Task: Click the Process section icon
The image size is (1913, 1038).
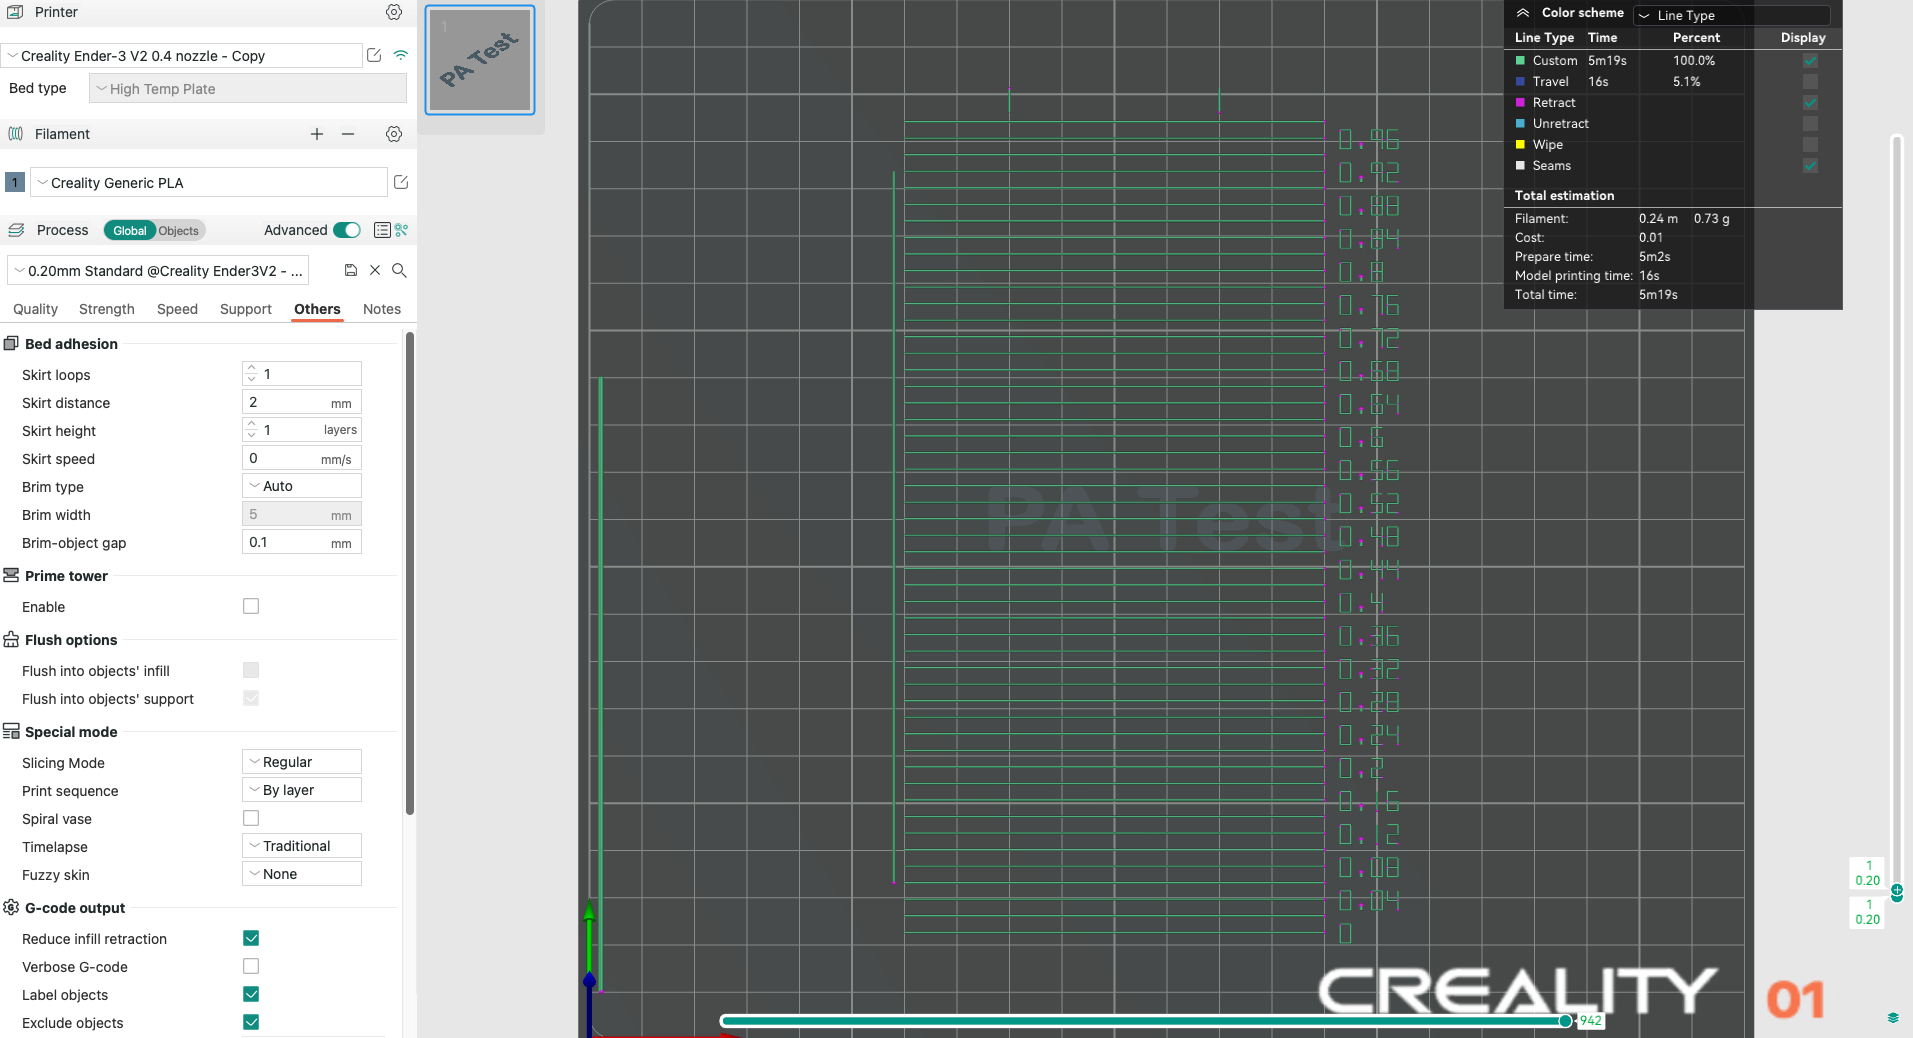Action: click(x=16, y=230)
